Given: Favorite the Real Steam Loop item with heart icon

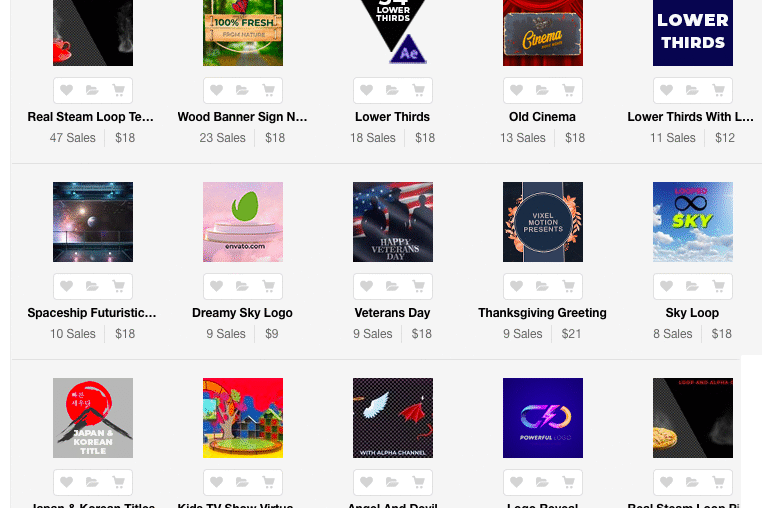Looking at the screenshot, I should click(67, 90).
